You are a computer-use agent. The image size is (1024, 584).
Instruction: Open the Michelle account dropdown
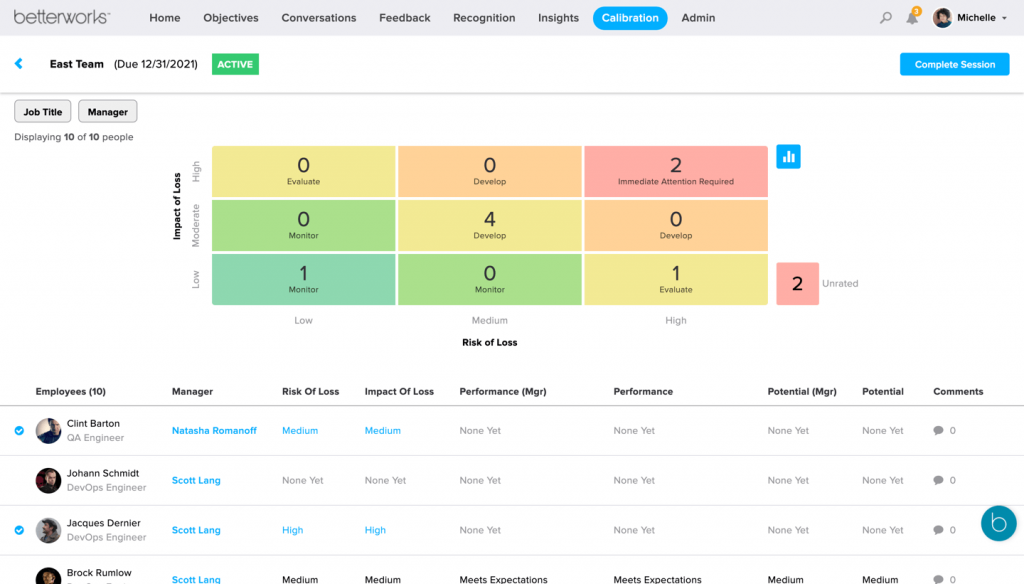965,18
